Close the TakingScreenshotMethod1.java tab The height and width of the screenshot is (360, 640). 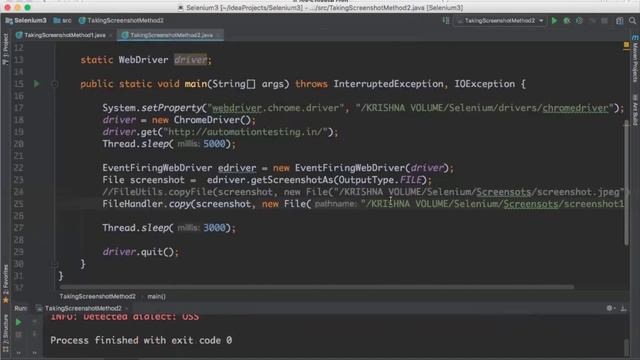point(111,35)
